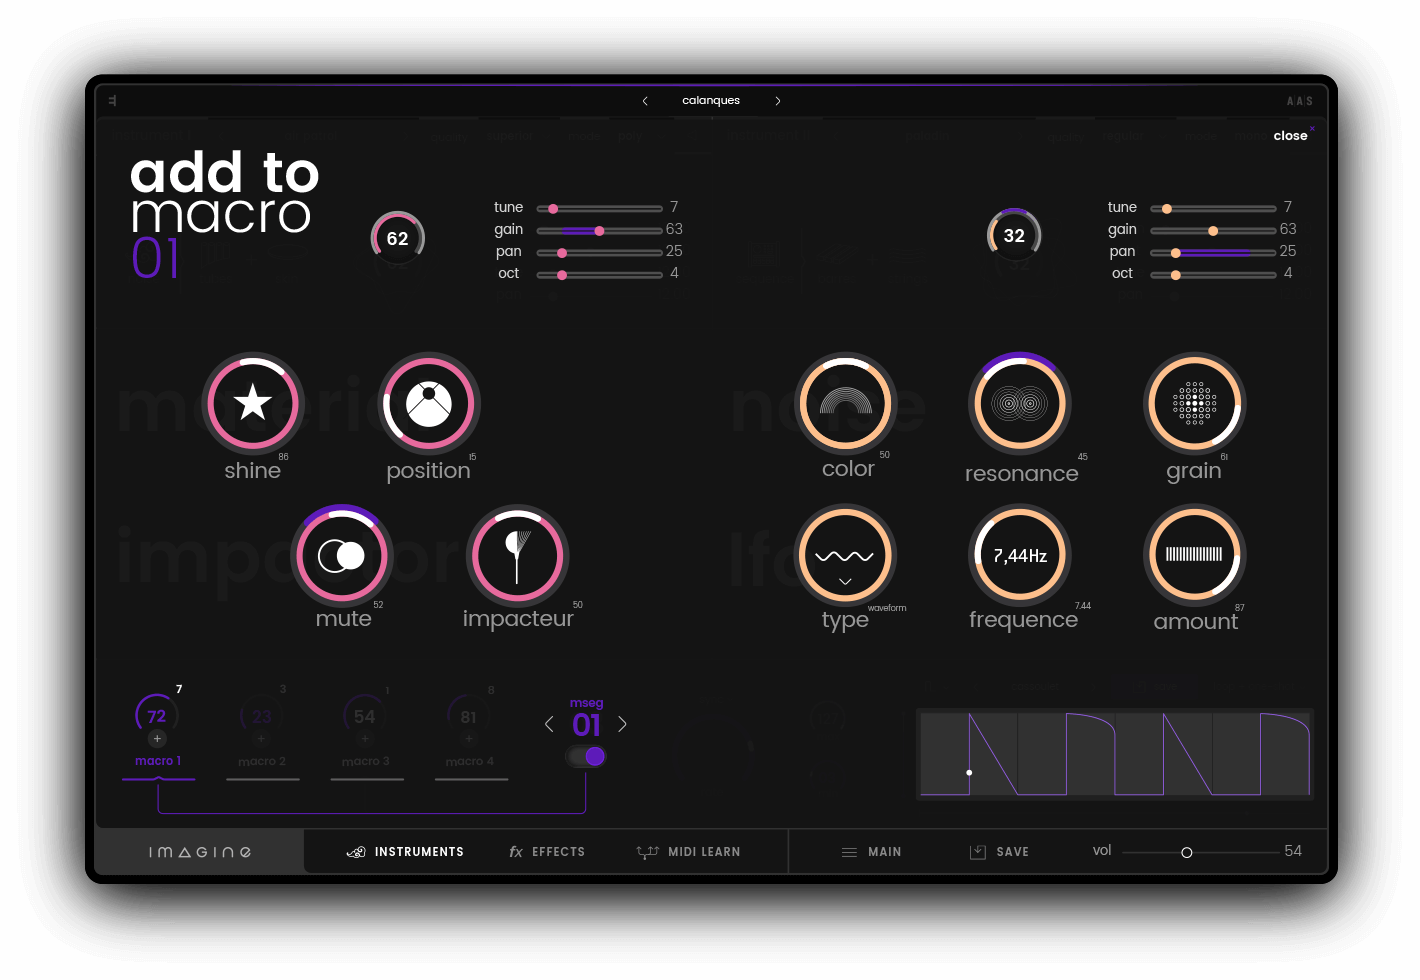
Task: Click the plus under macro 1
Action: pyautogui.click(x=157, y=739)
